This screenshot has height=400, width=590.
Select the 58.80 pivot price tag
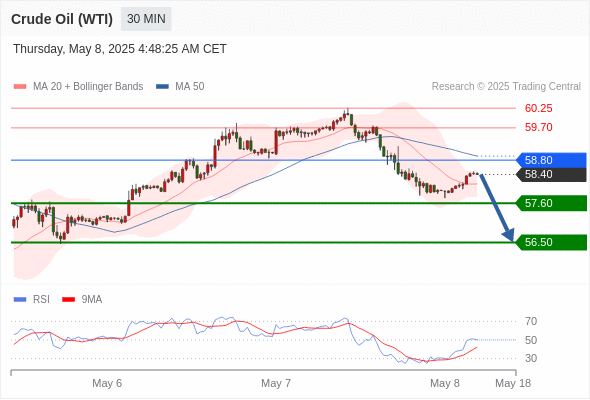552,160
